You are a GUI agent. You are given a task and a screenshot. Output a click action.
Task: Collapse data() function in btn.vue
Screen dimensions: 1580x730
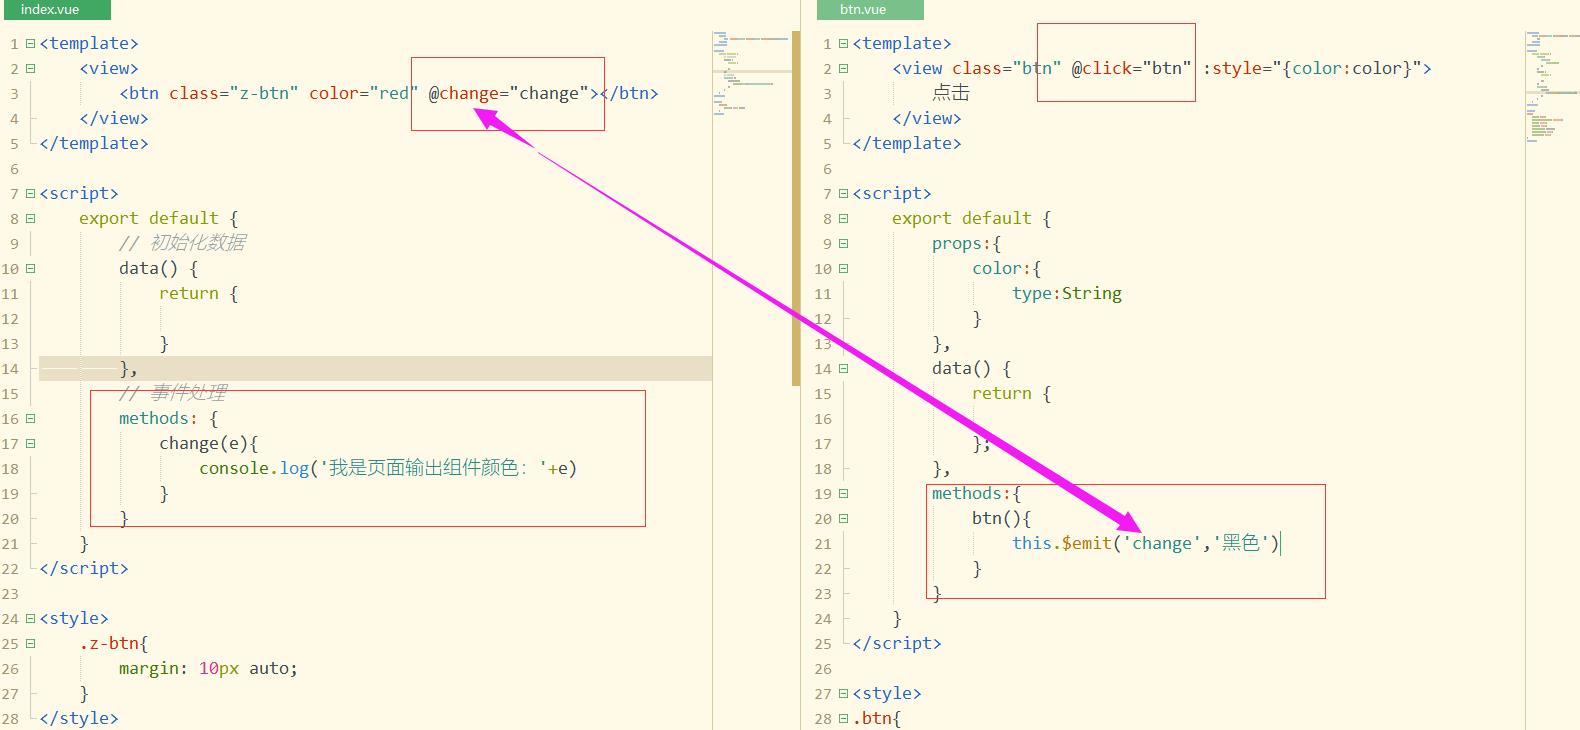(x=843, y=369)
